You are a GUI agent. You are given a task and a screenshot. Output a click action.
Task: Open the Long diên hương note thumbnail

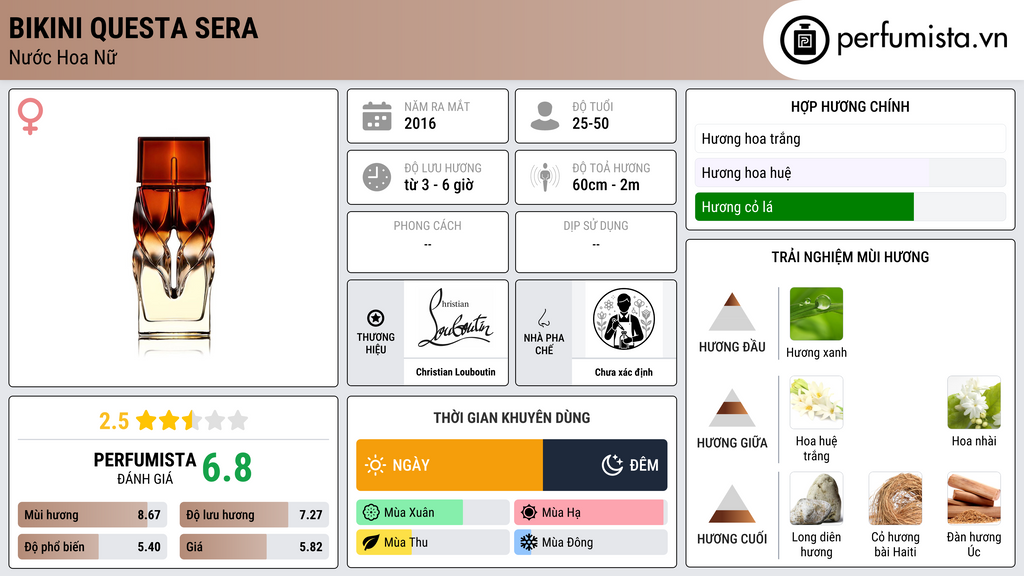(816, 498)
